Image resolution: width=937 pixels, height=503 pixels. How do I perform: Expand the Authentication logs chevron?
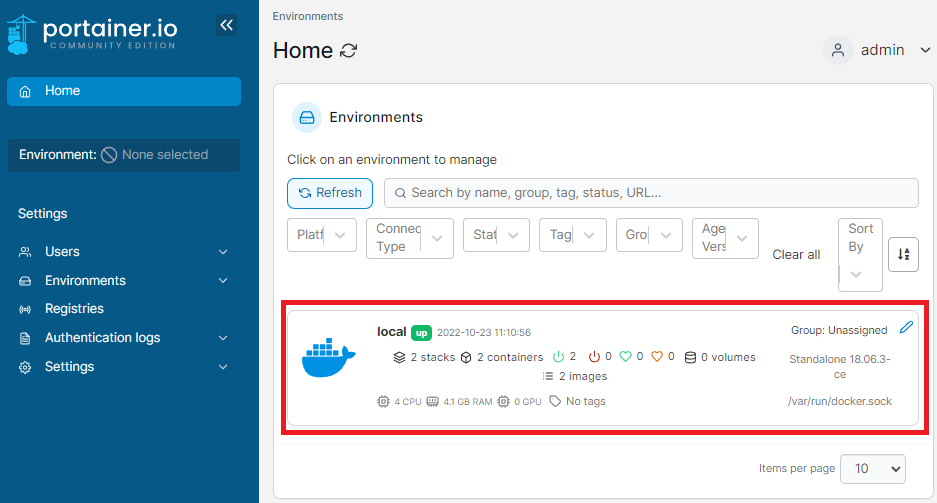[x=223, y=338]
